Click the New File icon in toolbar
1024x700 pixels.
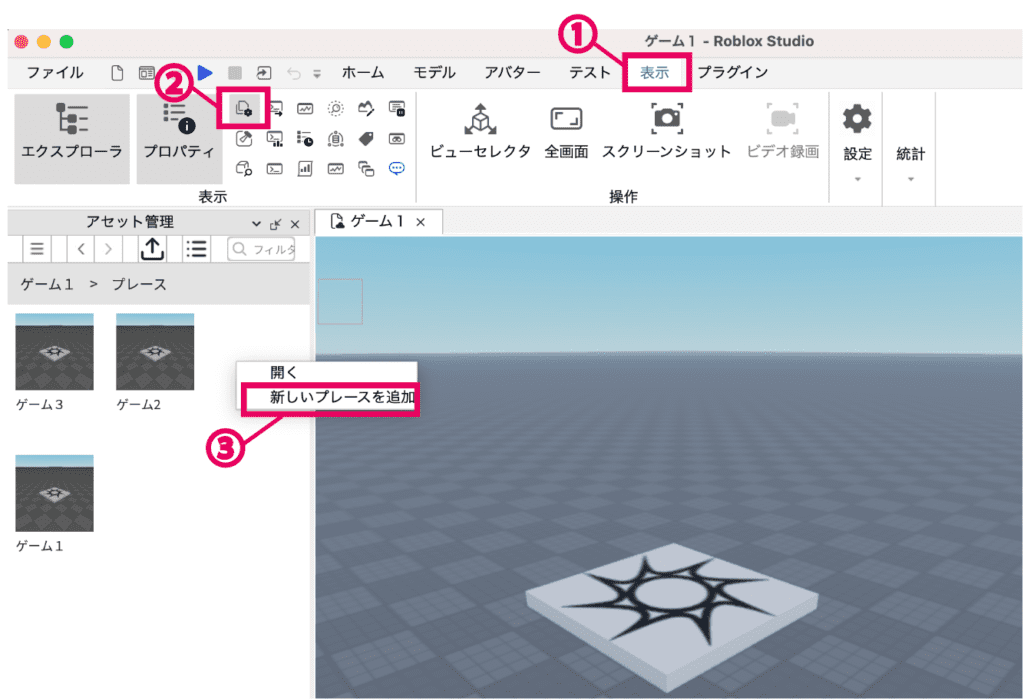[x=118, y=72]
